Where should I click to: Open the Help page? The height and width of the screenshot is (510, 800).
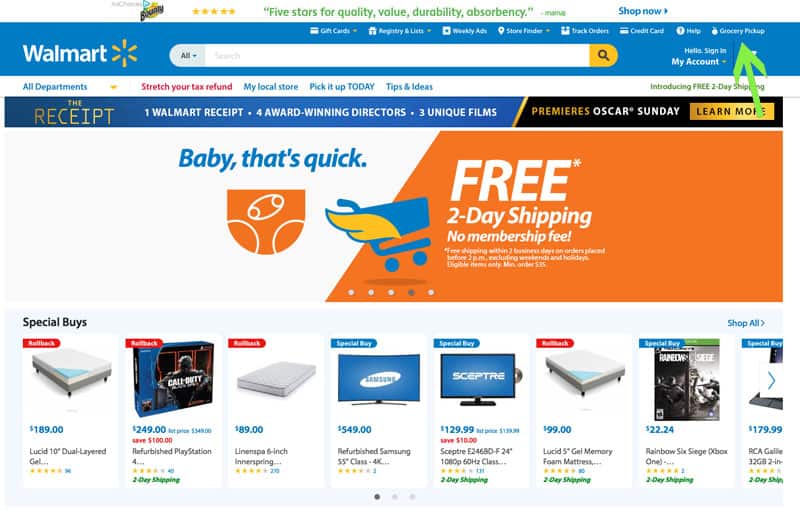(x=688, y=31)
